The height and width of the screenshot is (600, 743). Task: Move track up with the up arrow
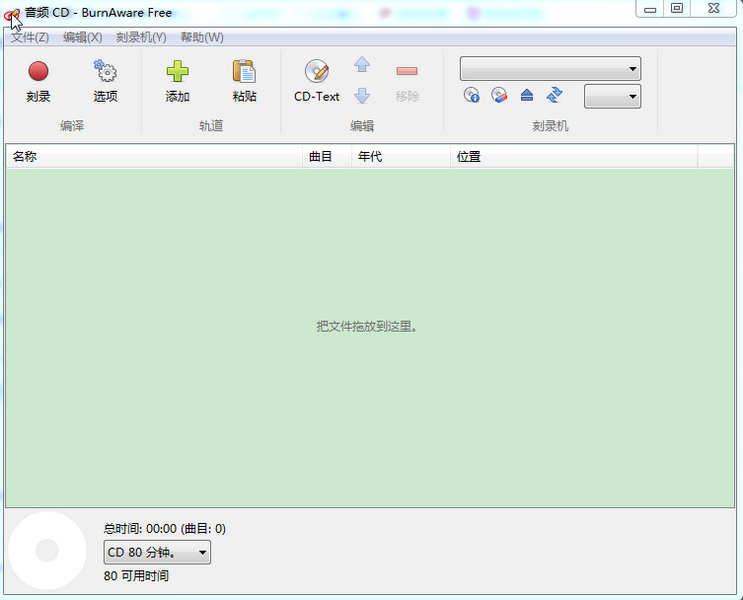362,64
